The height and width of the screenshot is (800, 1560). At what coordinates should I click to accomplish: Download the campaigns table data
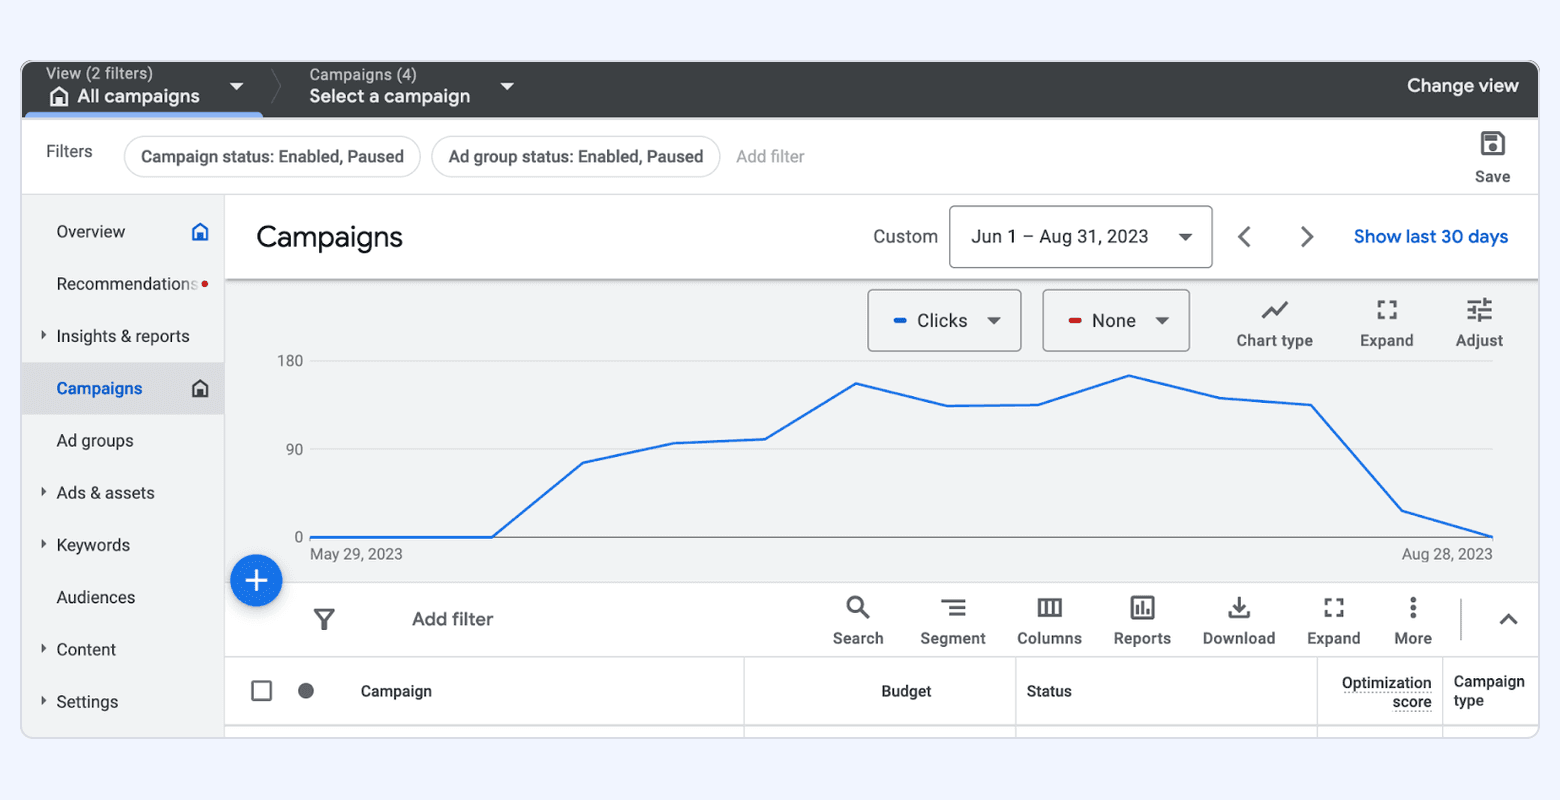pyautogui.click(x=1238, y=618)
